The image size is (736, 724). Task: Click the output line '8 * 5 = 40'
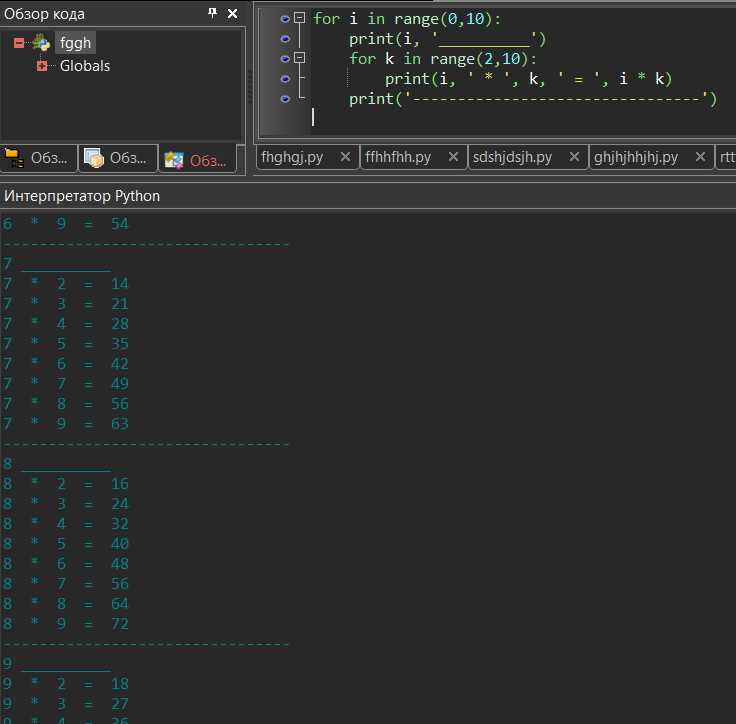coord(66,544)
